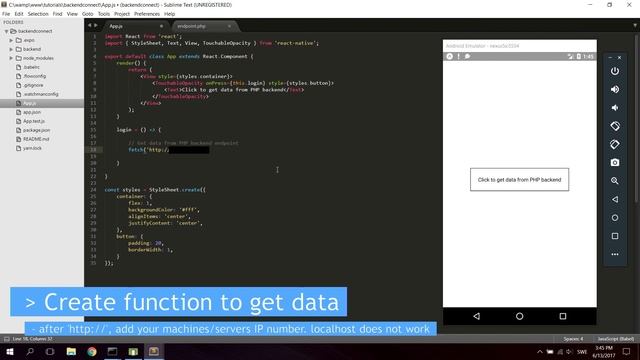Tap Android recents navigation button
Screen dimensions: 640x360
(562, 316)
